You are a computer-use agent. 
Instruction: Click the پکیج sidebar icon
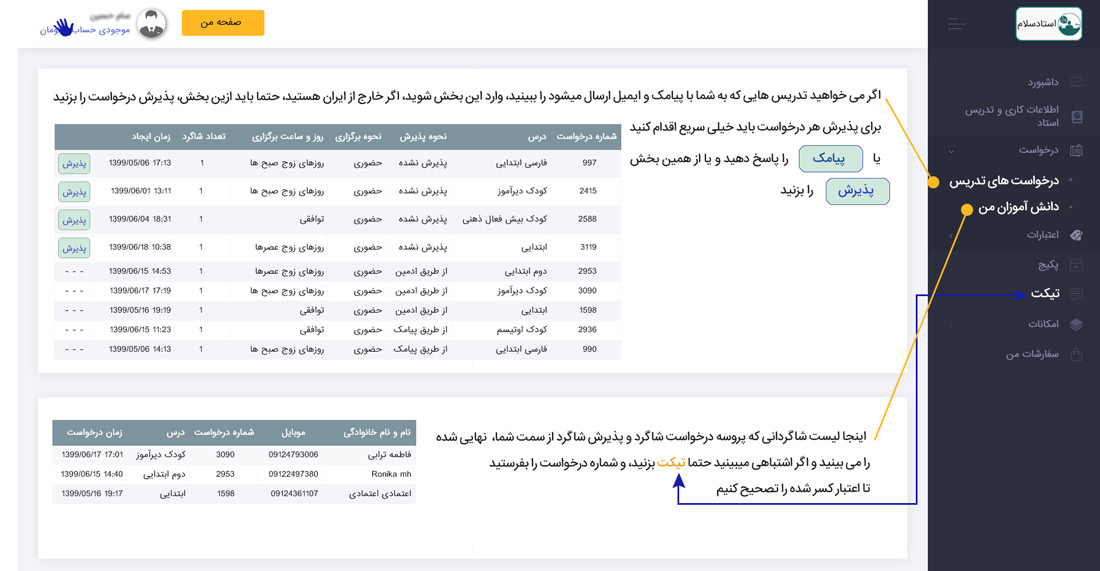[1076, 265]
